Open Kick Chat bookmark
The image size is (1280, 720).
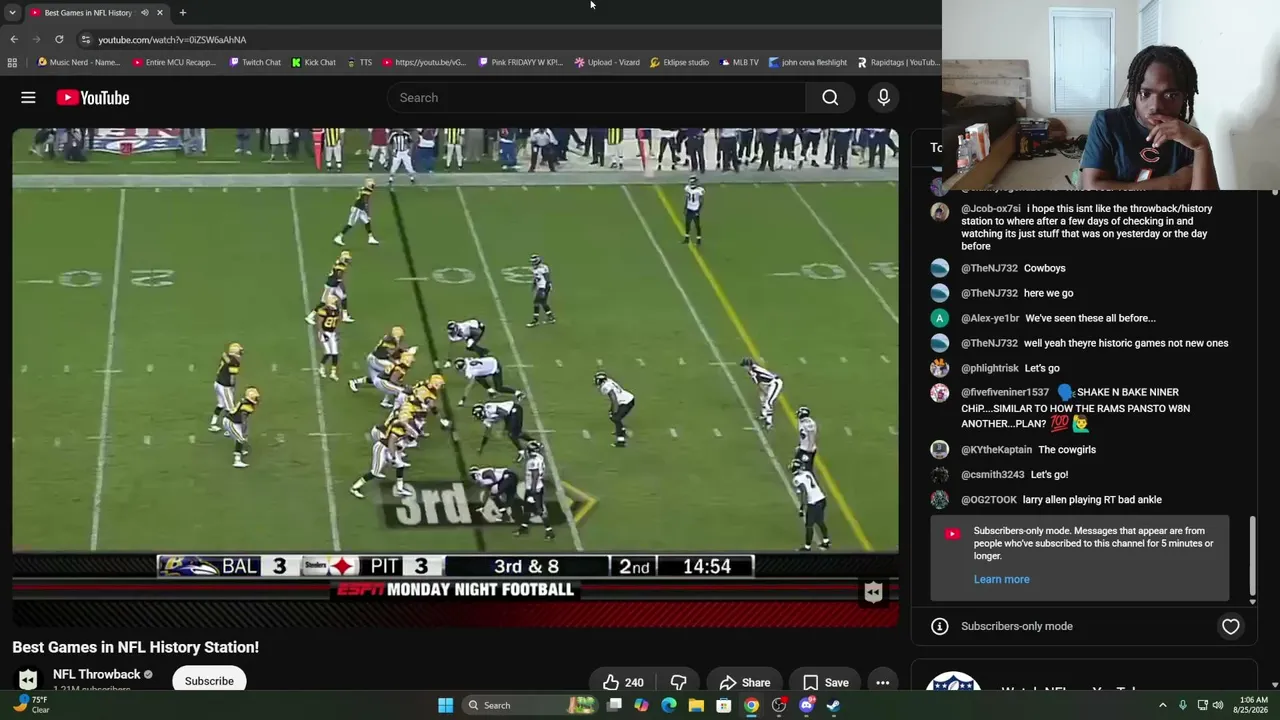[x=313, y=62]
